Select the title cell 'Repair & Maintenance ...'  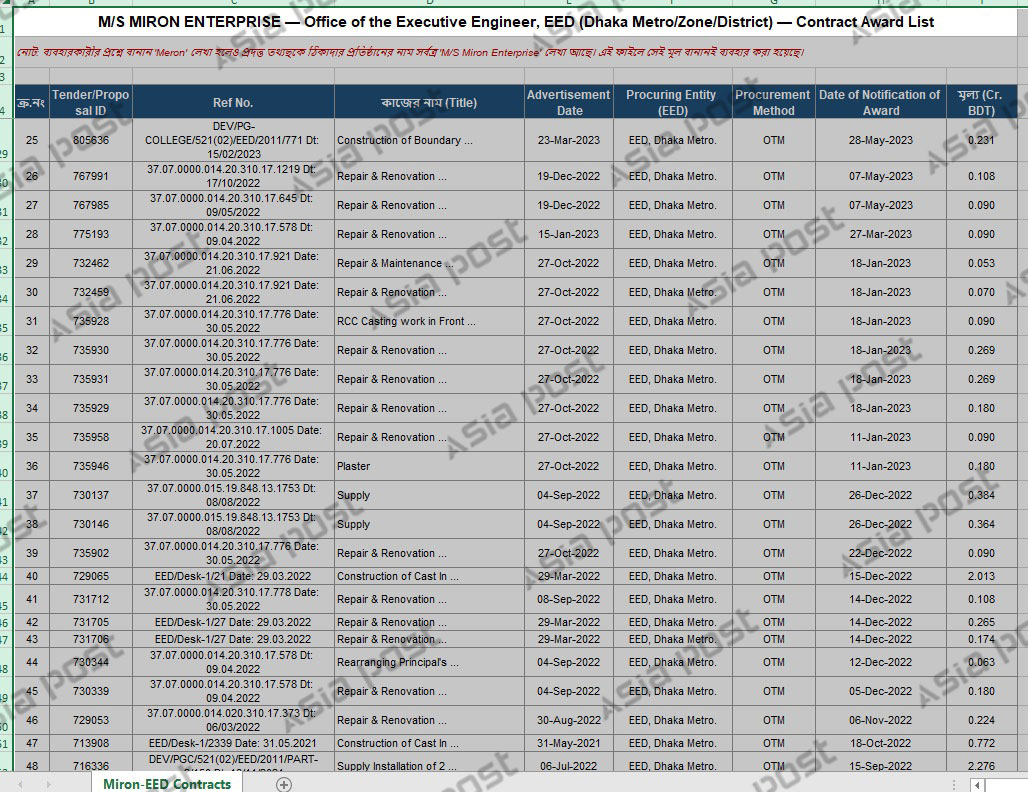[x=429, y=263]
